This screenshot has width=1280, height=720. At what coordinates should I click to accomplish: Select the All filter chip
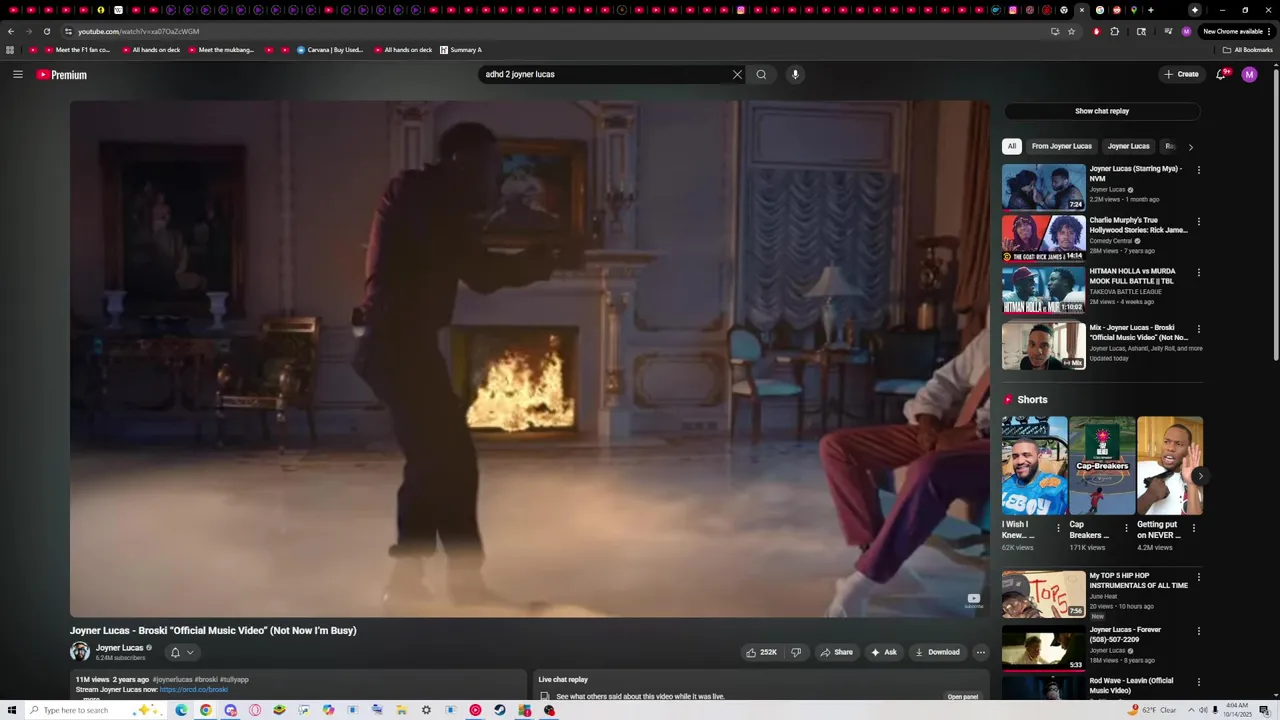coord(1011,146)
